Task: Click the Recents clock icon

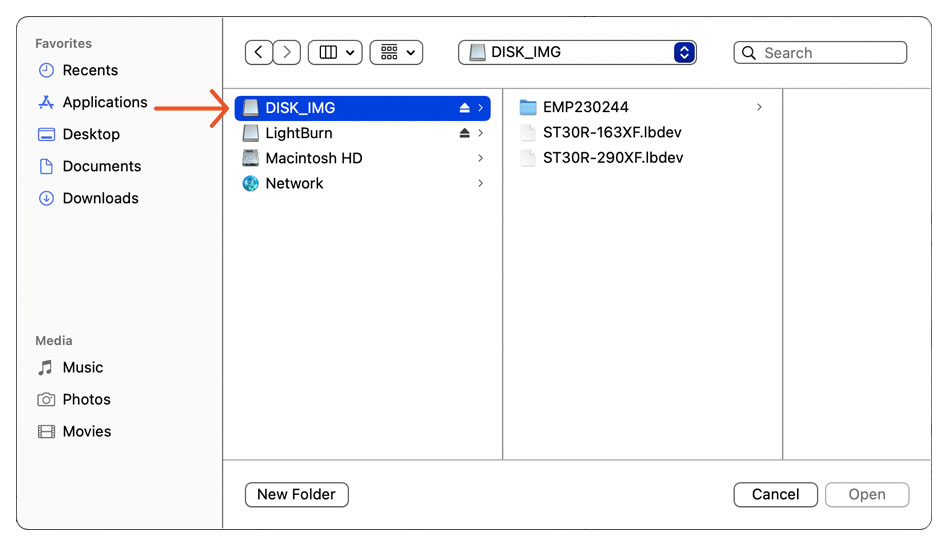Action: tap(46, 70)
